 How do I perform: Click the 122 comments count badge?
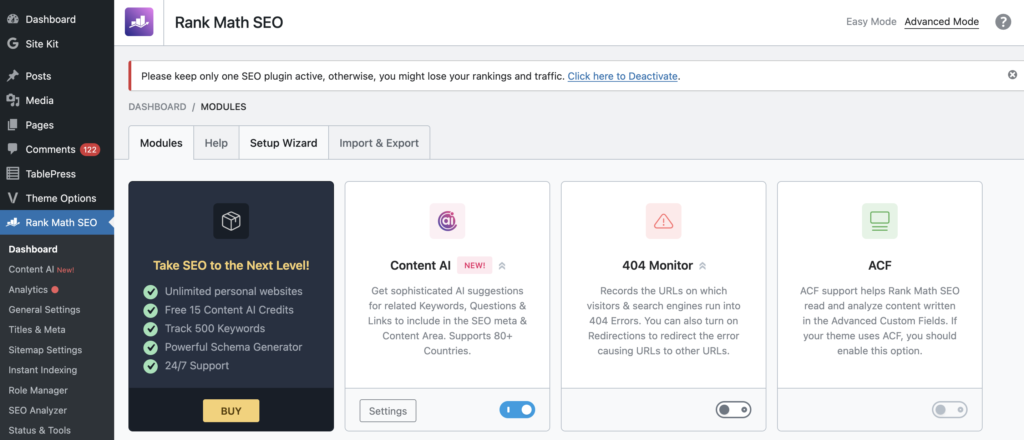point(89,149)
